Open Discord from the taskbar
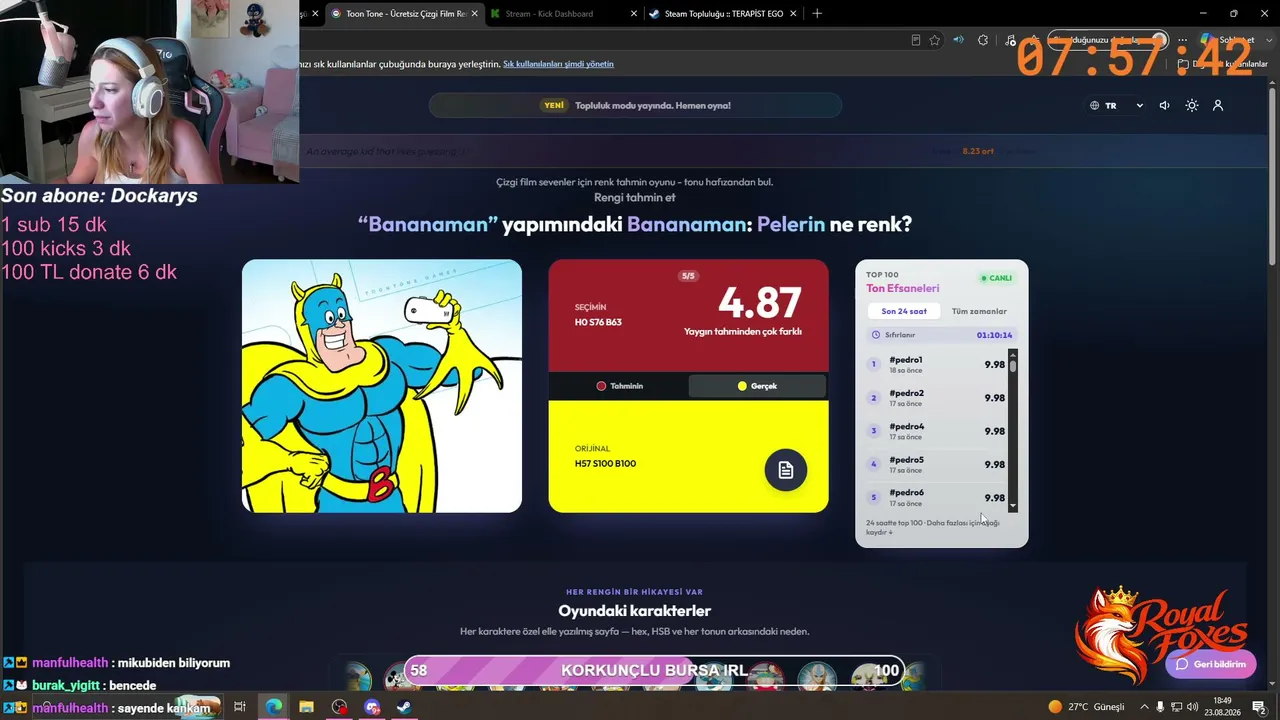1280x720 pixels. (372, 706)
